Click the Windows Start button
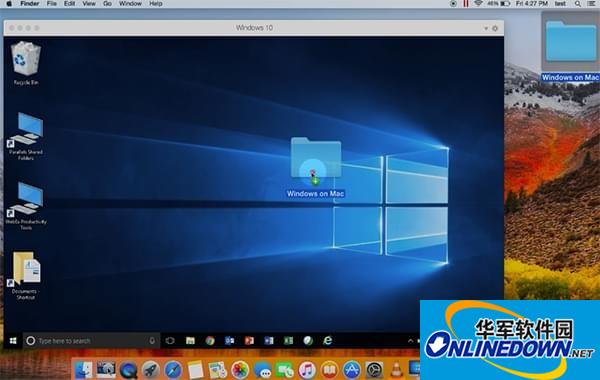Viewport: 600px width, 380px height. point(13,341)
